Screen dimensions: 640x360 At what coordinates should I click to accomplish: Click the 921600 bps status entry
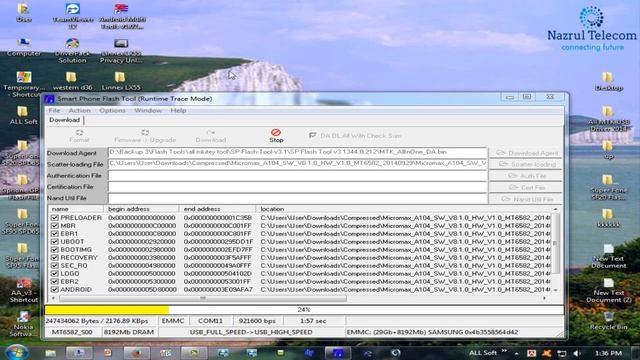coord(257,321)
